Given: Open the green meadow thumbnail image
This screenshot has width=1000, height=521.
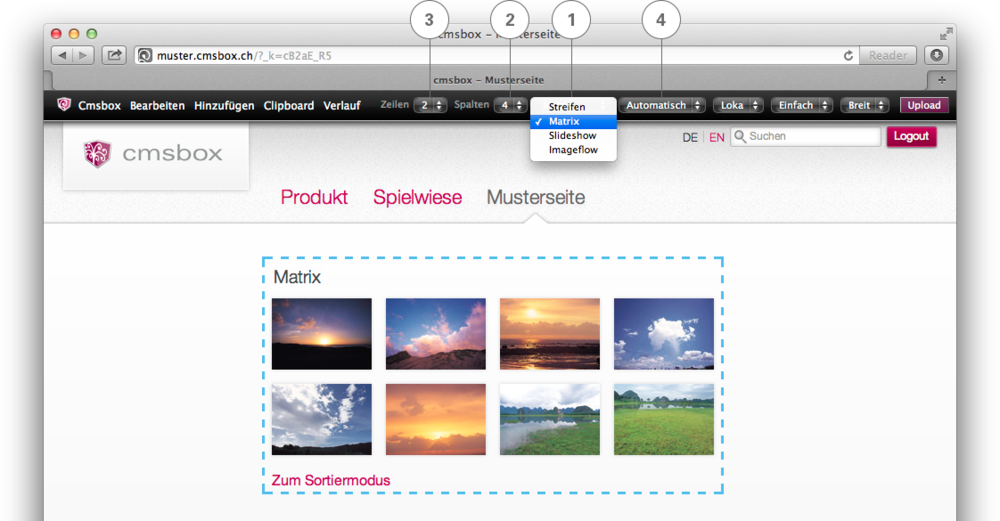Looking at the screenshot, I should click(x=664, y=419).
